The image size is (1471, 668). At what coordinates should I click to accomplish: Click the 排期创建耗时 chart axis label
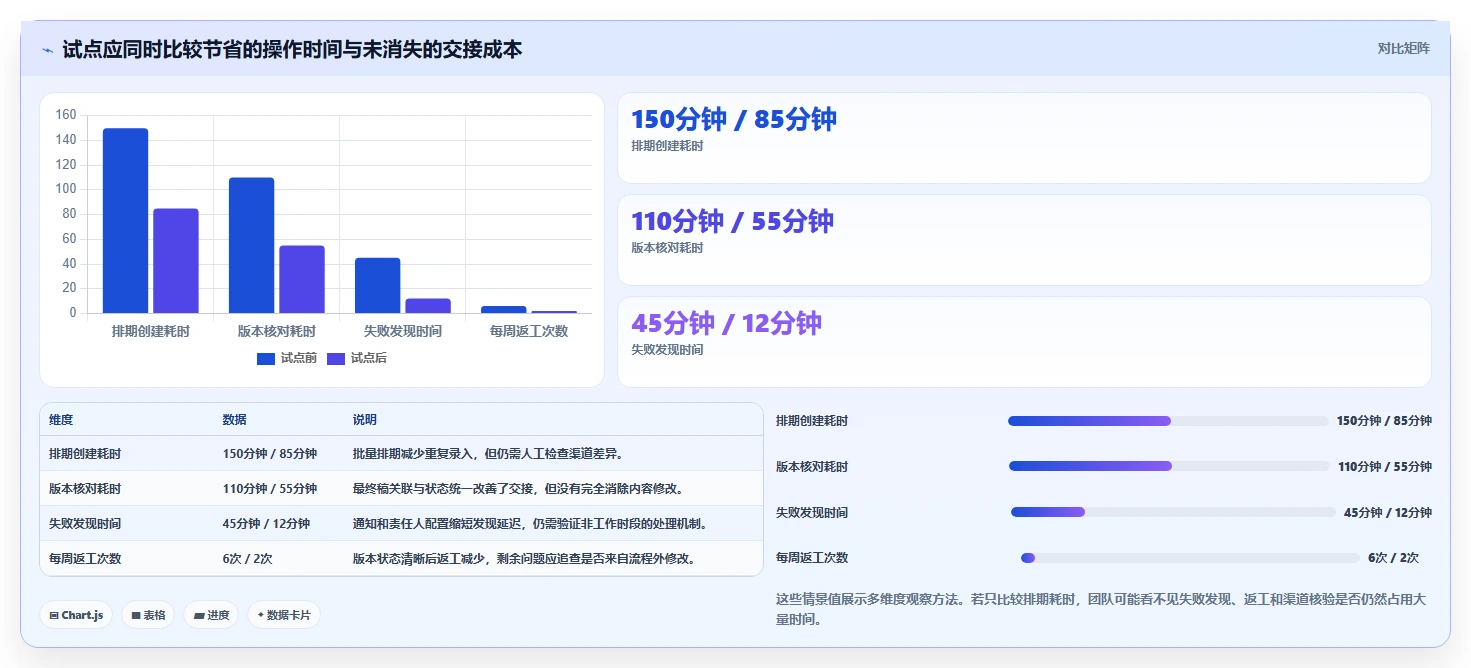(151, 331)
